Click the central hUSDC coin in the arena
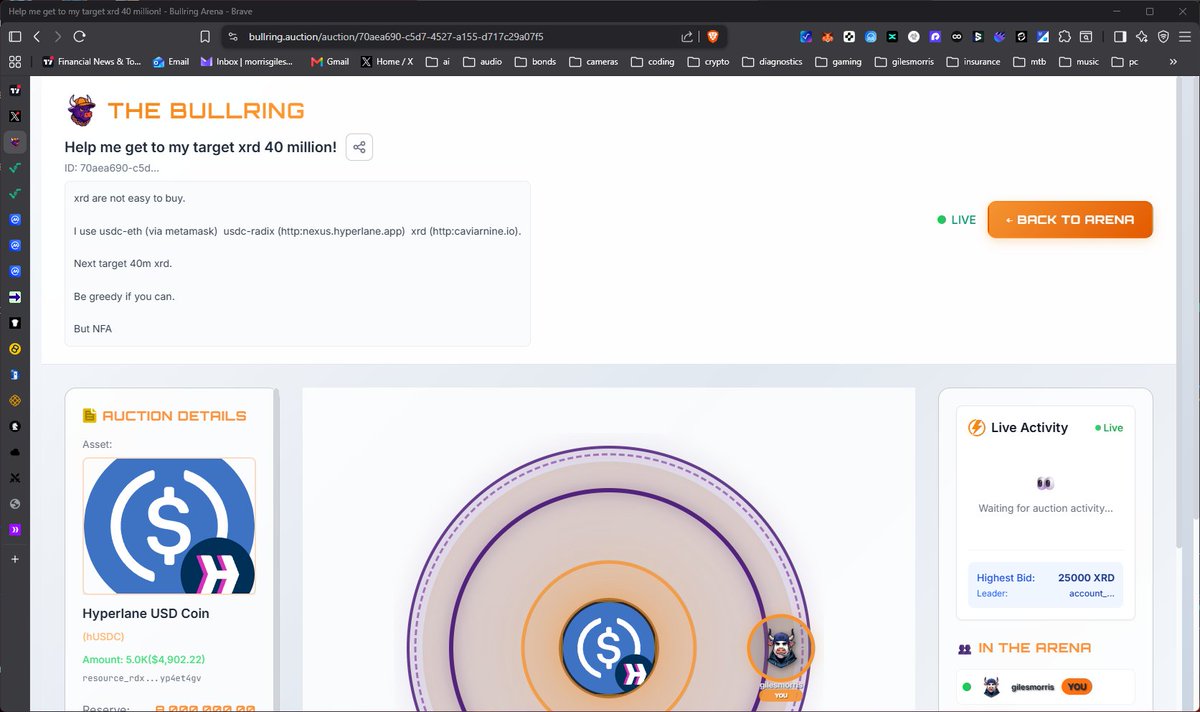 click(609, 646)
